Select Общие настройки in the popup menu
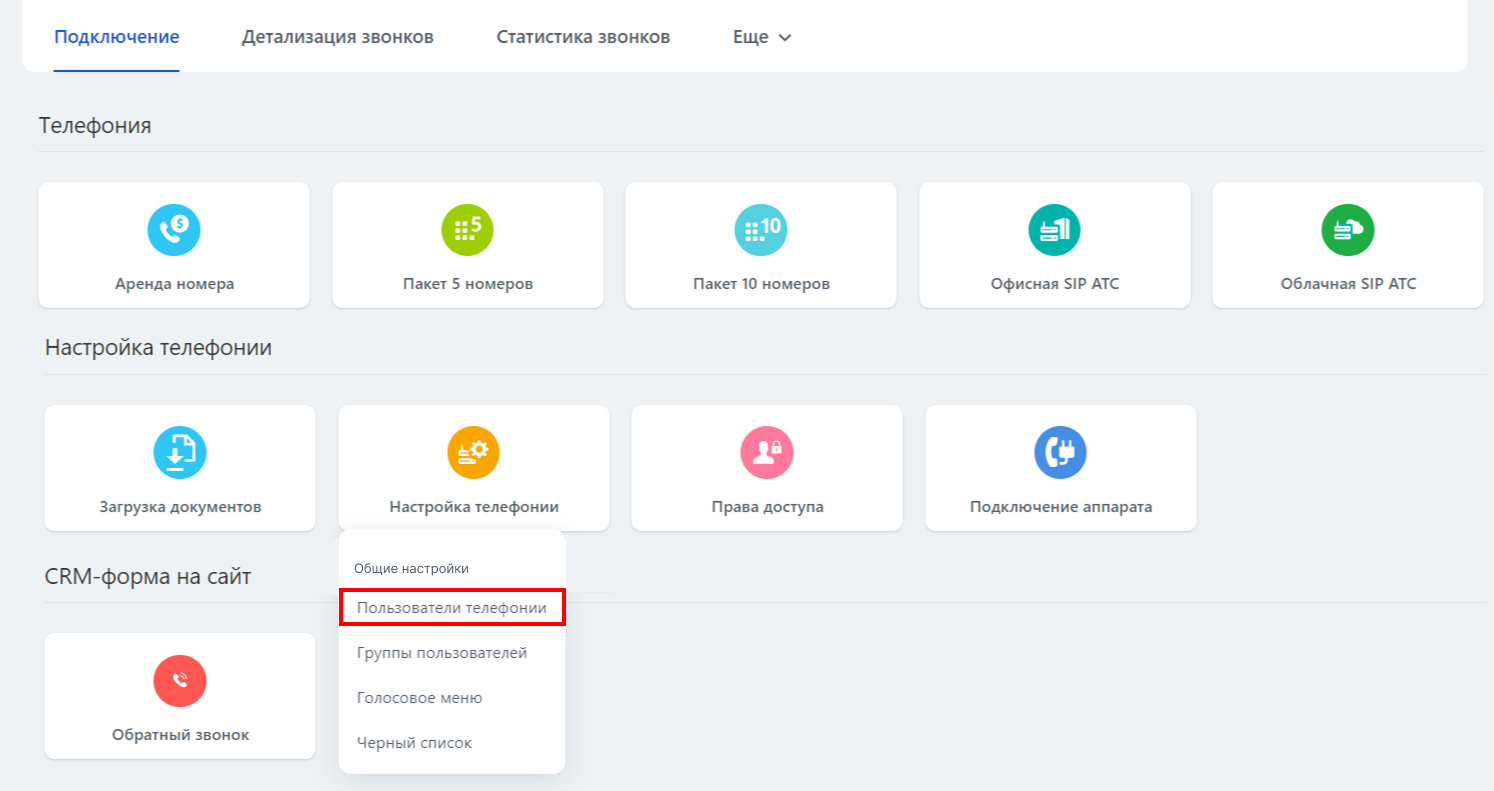This screenshot has width=1494, height=791. point(411,568)
